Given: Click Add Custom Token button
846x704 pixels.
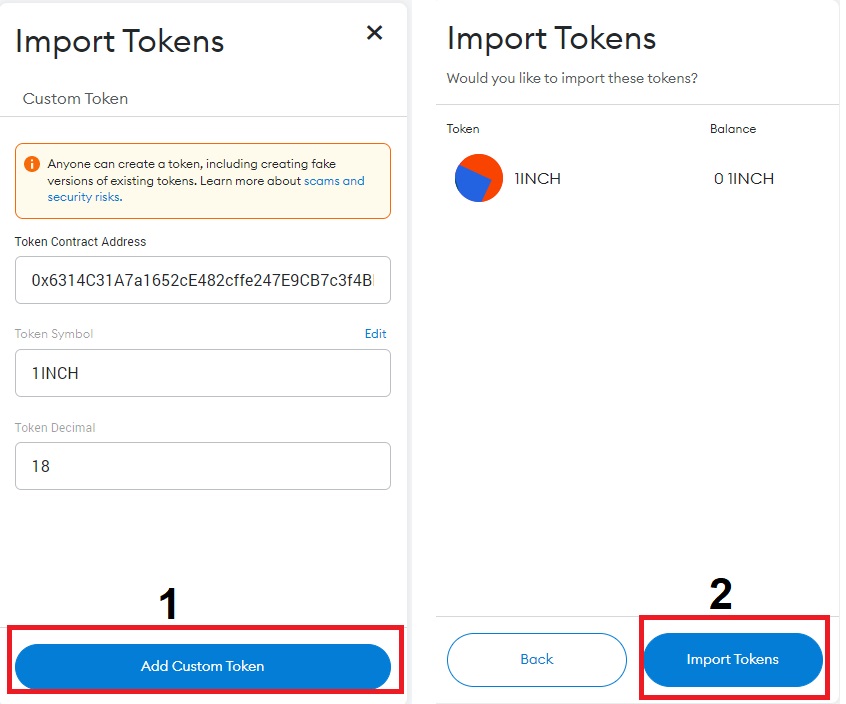Looking at the screenshot, I should click(203, 666).
